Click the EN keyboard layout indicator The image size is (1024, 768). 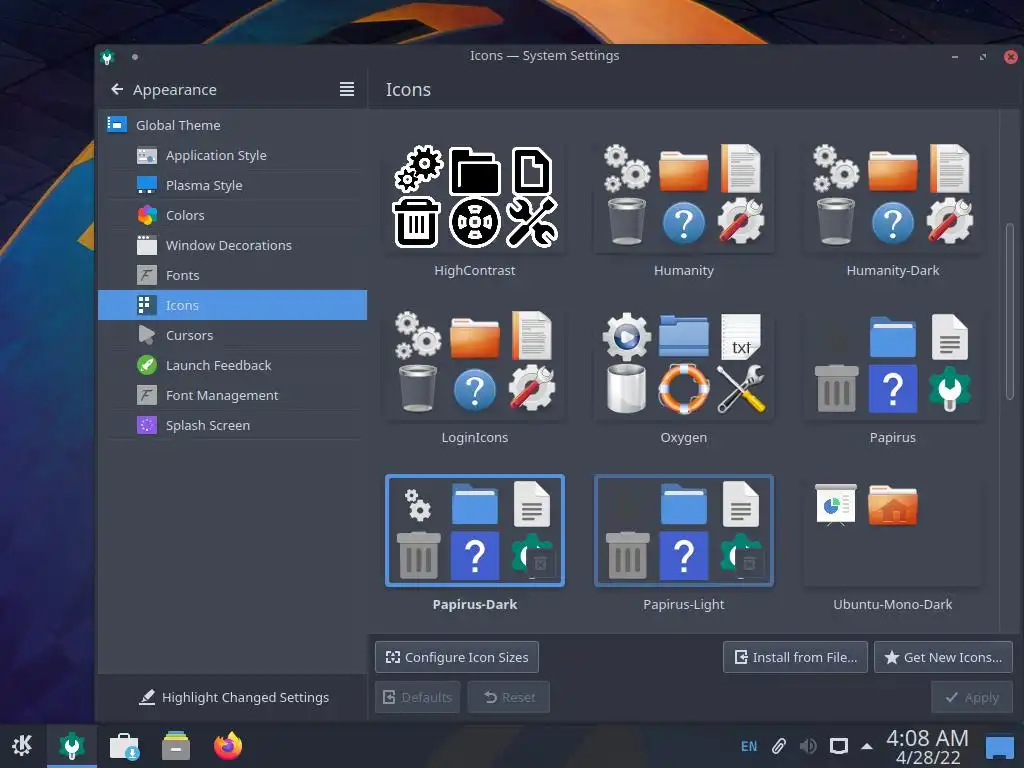(749, 746)
